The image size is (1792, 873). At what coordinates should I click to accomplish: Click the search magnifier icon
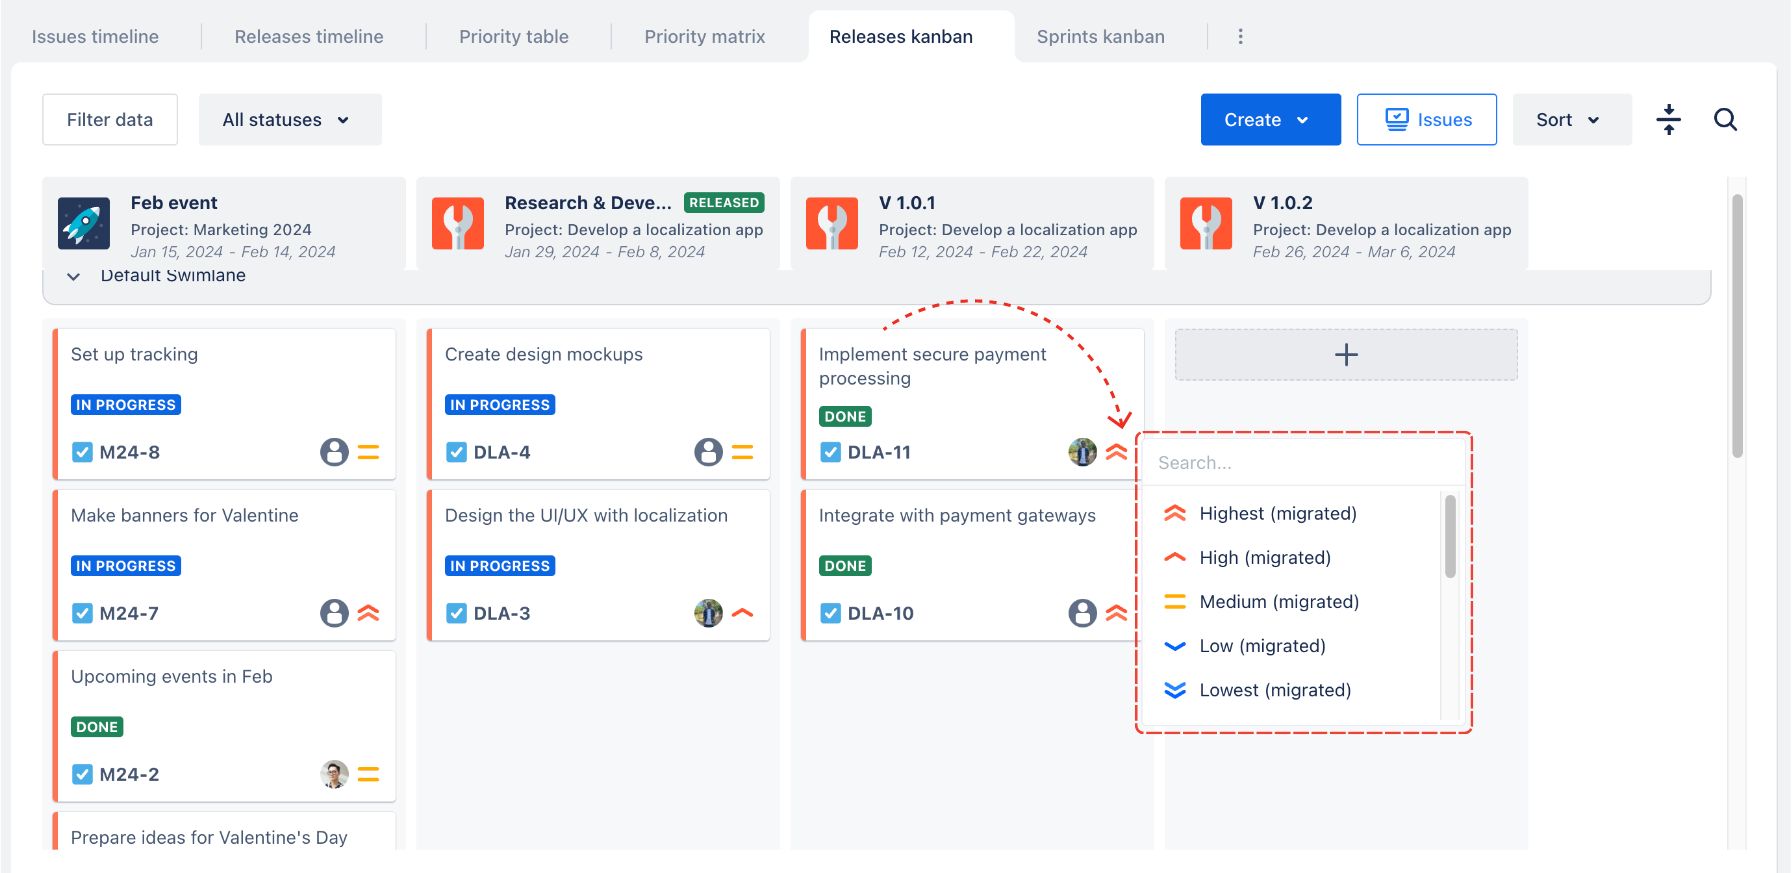pos(1725,120)
